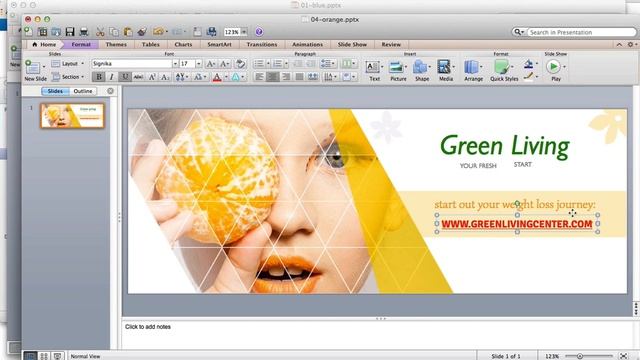Switch to the Themes ribbon tab

pos(116,44)
